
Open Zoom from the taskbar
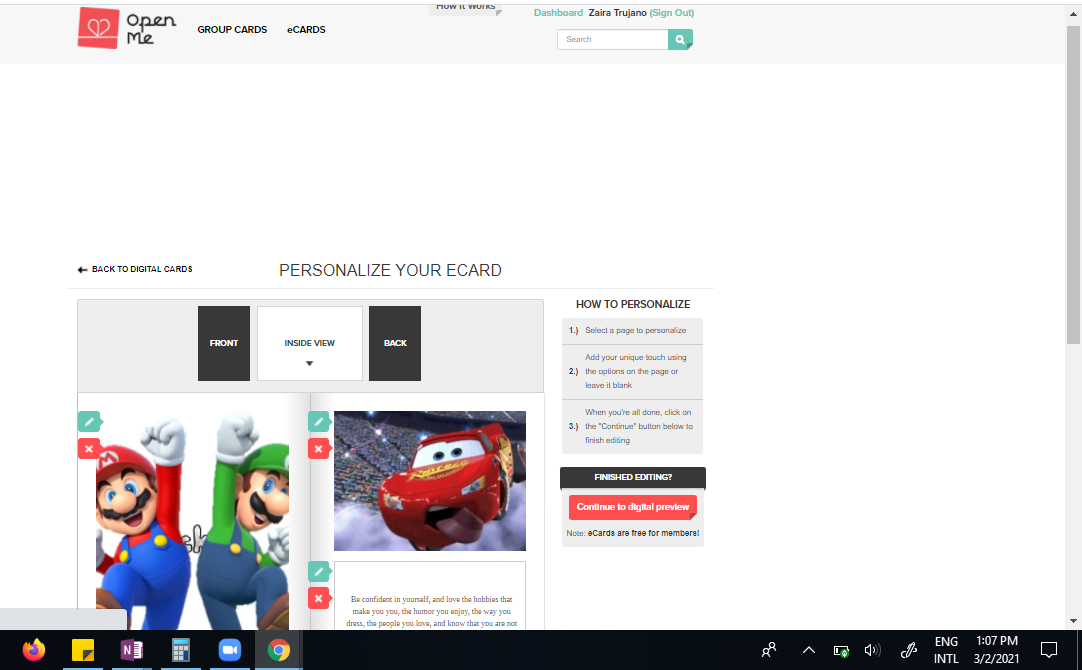(x=230, y=650)
